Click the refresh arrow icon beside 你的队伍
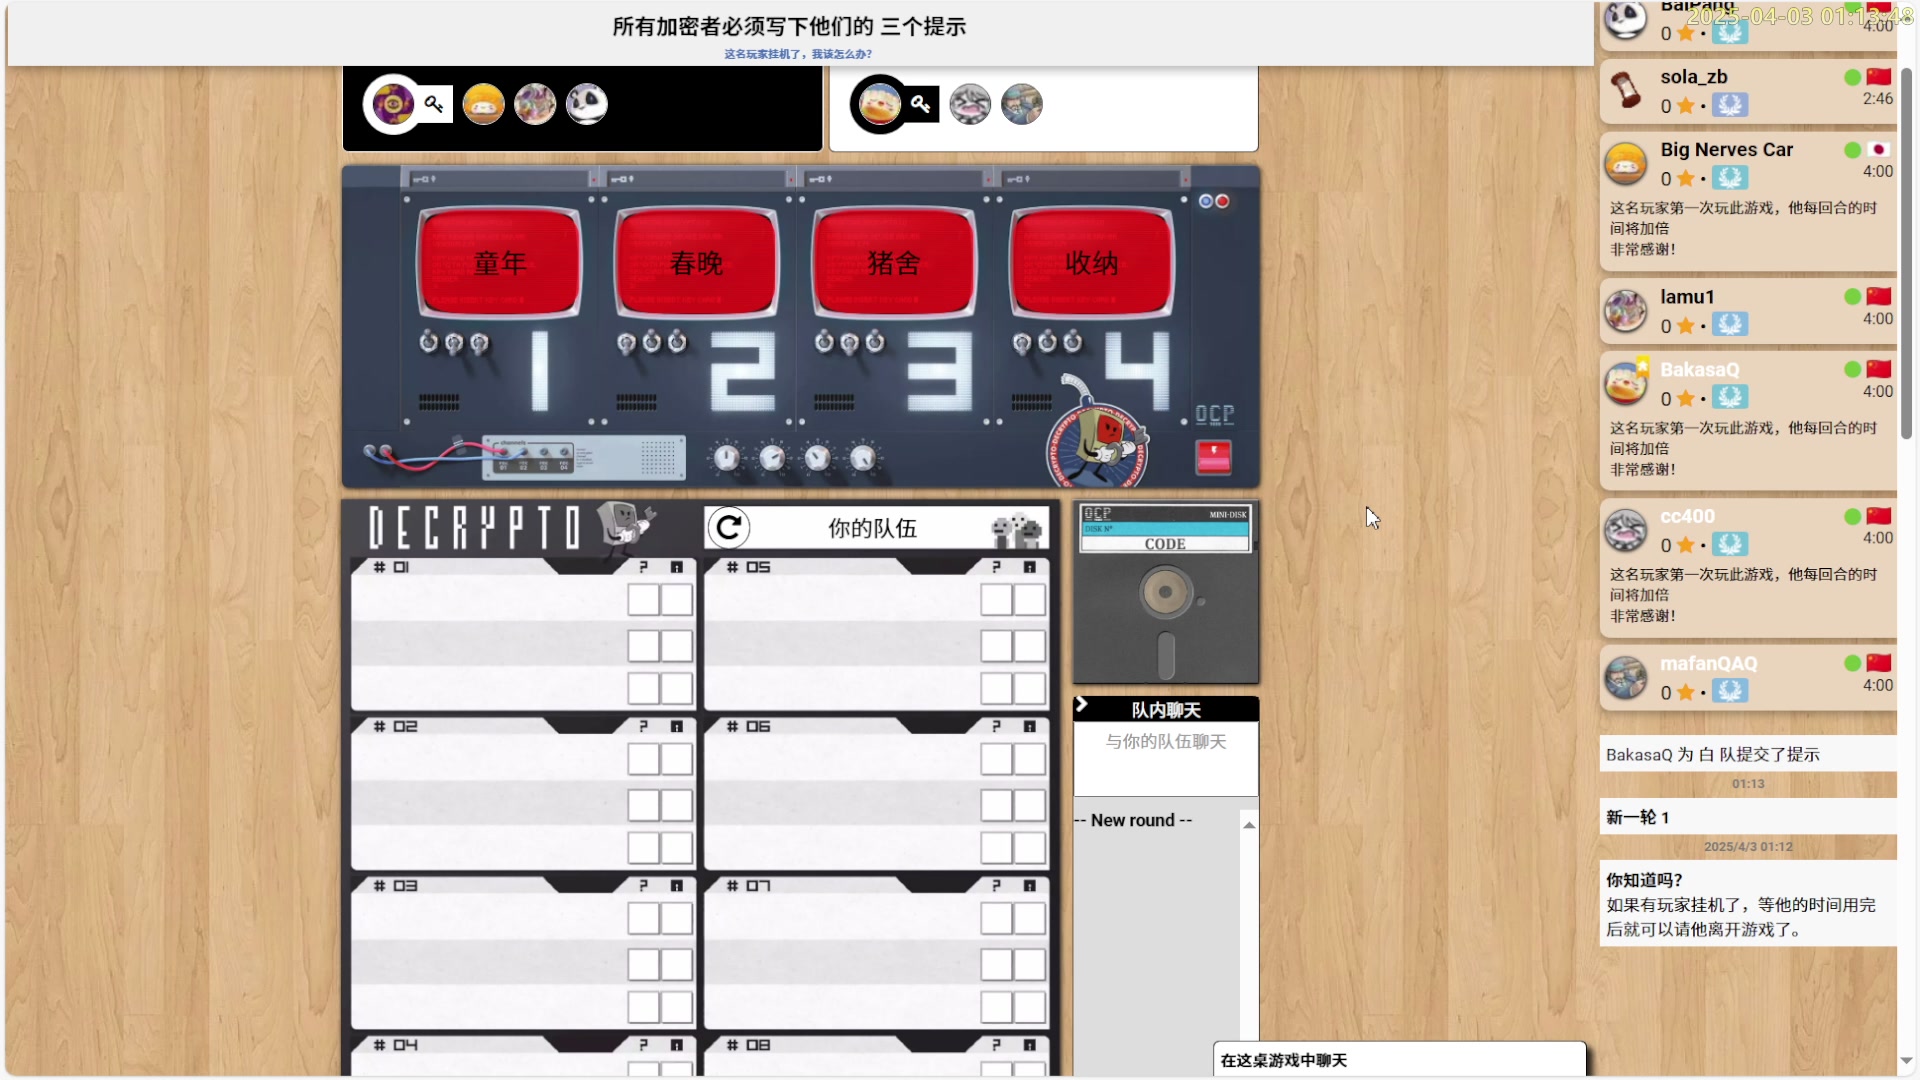The image size is (1920, 1080). click(729, 527)
